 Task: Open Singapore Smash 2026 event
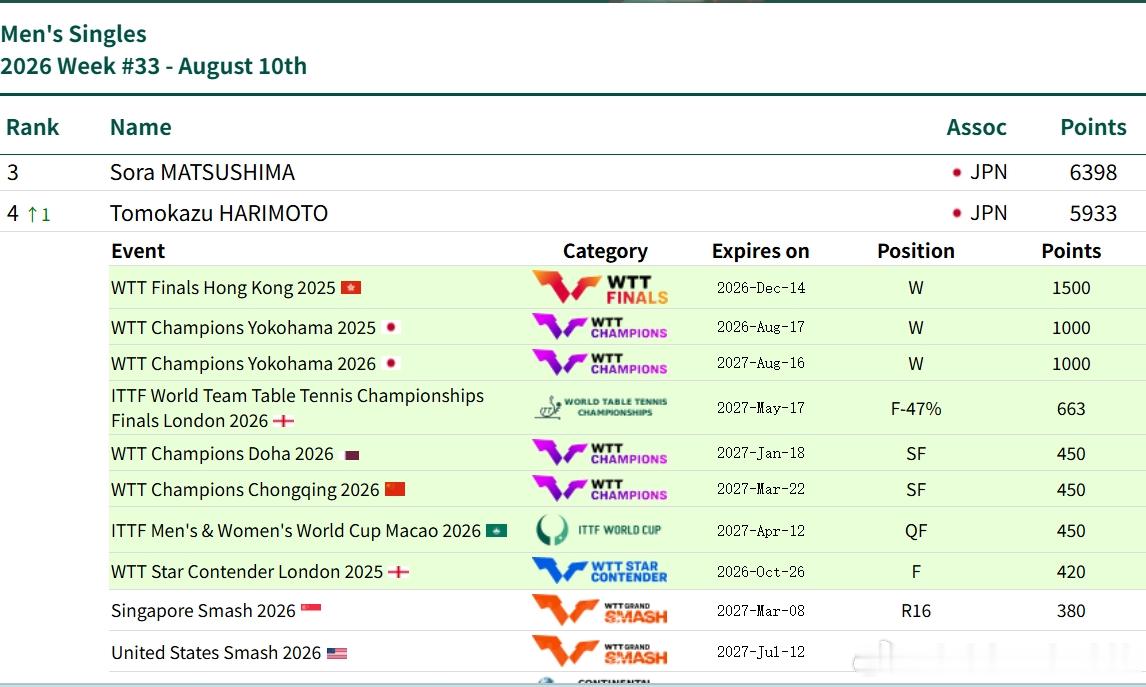[x=203, y=611]
